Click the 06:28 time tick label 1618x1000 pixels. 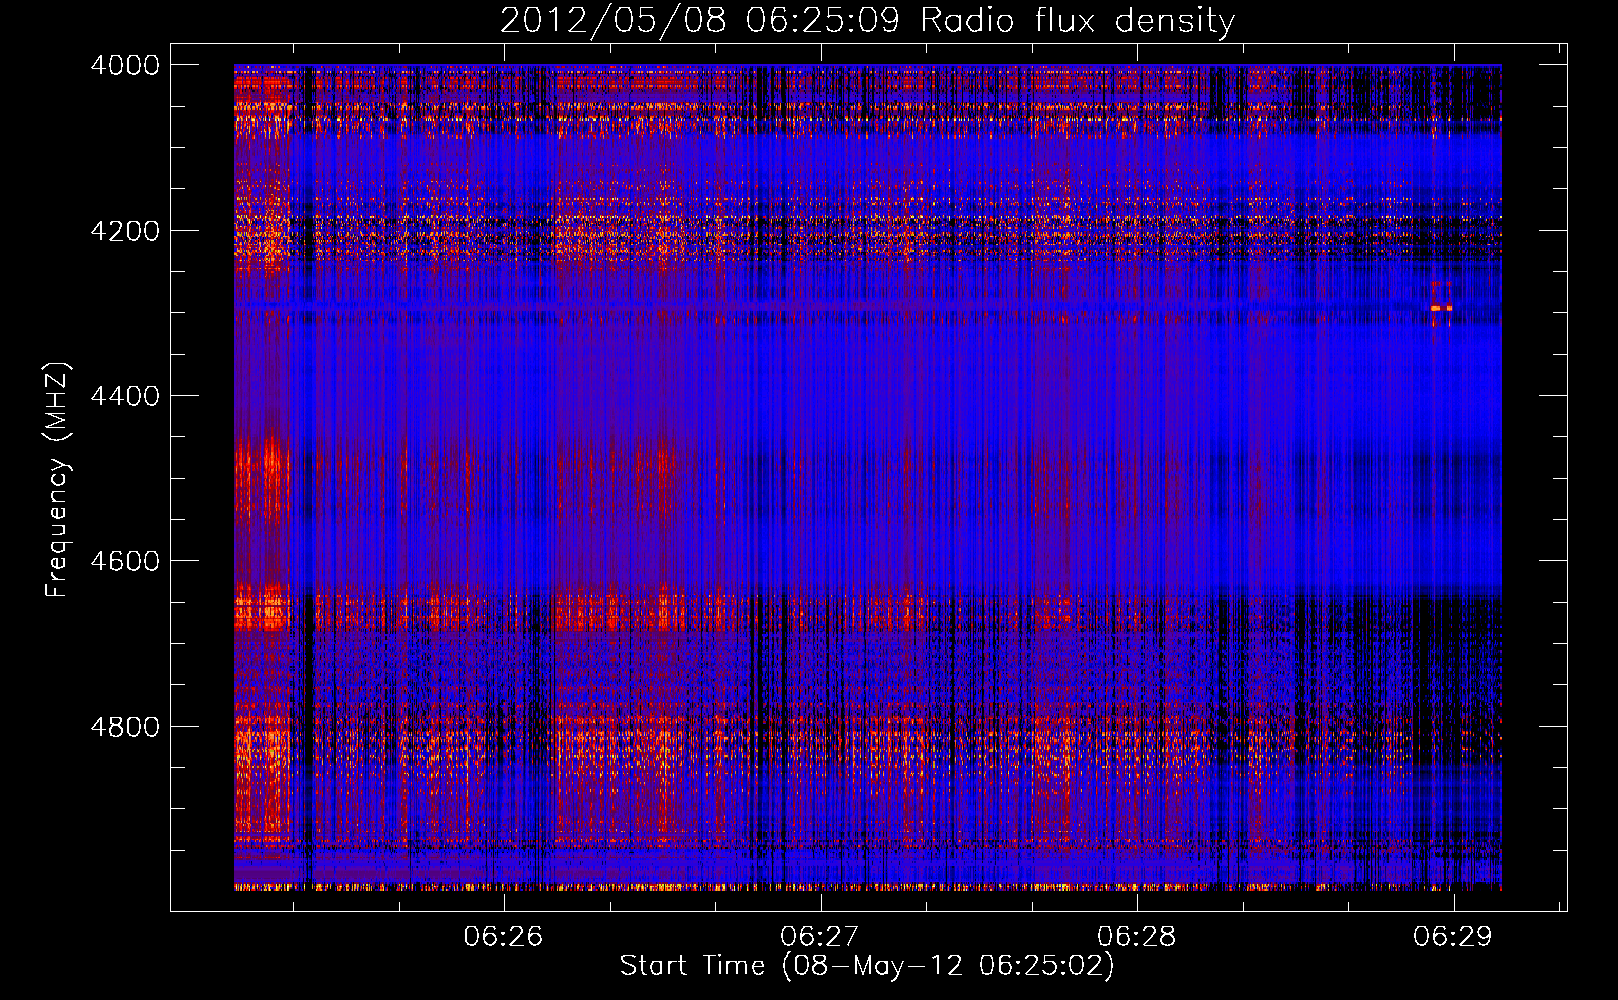click(1136, 936)
